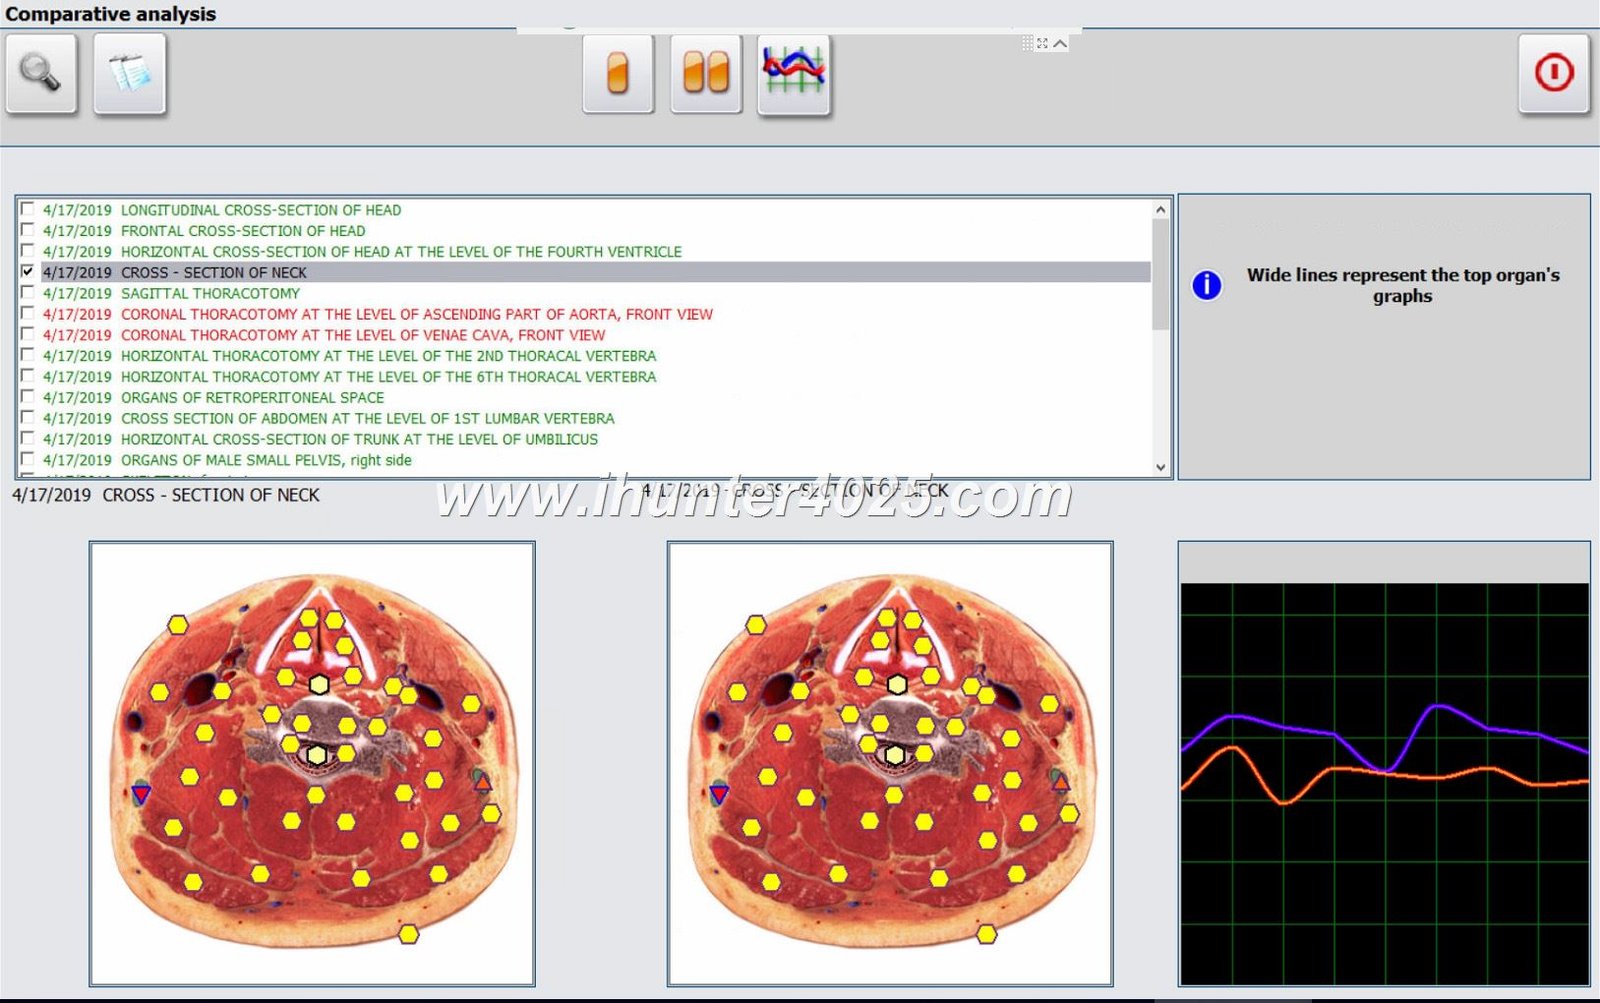1600x1003 pixels.
Task: Click the list scrollbar up arrow
Action: click(x=1161, y=210)
